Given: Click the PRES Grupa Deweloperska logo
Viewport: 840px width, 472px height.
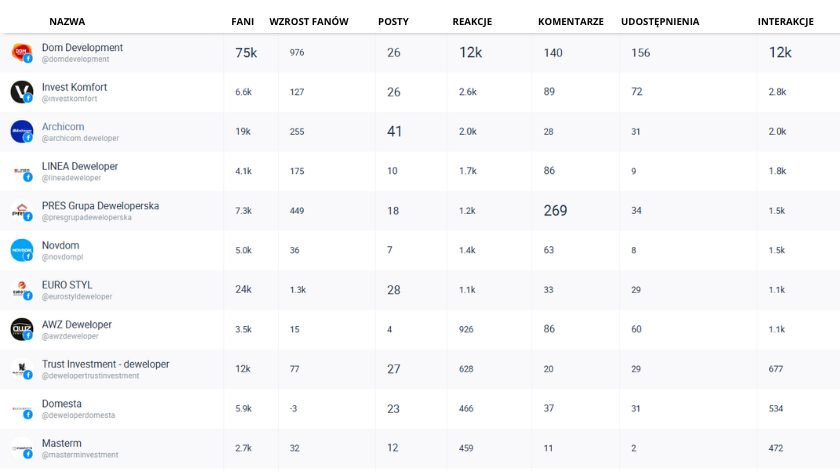Looking at the screenshot, I should point(21,211).
